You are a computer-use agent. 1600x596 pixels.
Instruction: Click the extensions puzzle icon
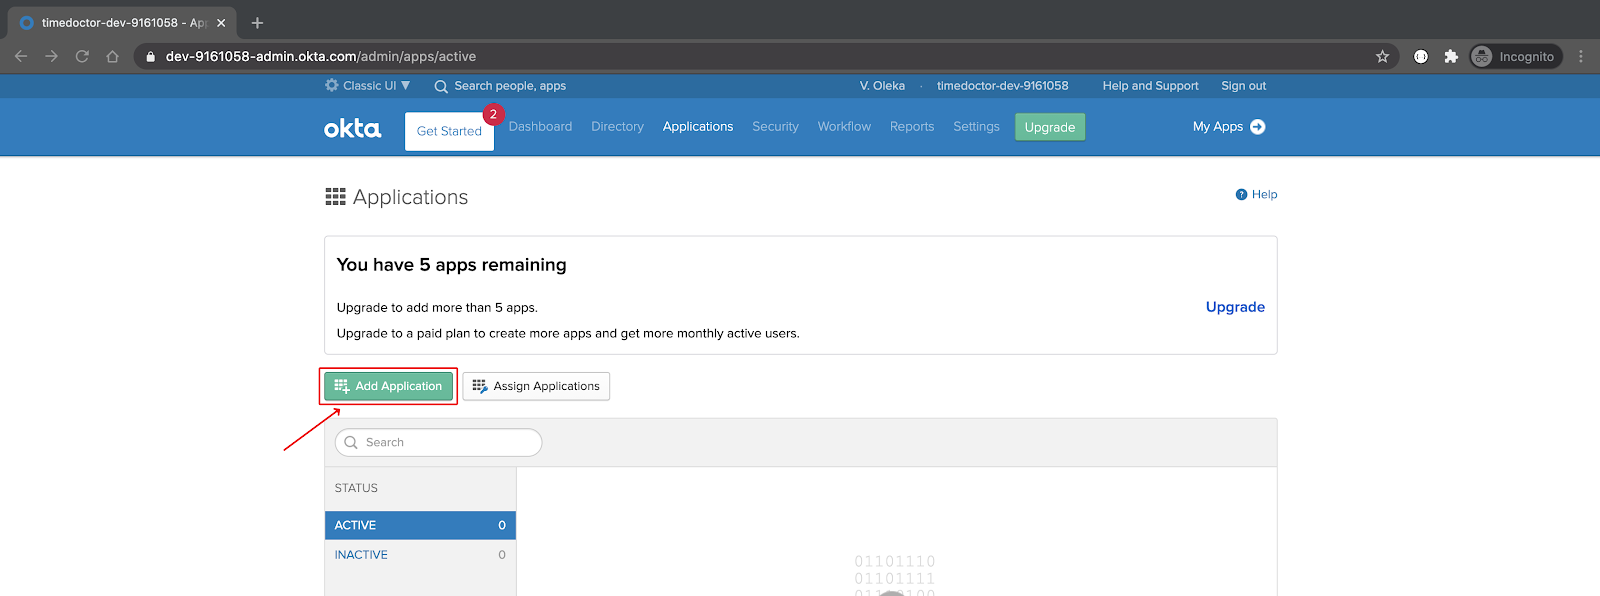pos(1451,56)
